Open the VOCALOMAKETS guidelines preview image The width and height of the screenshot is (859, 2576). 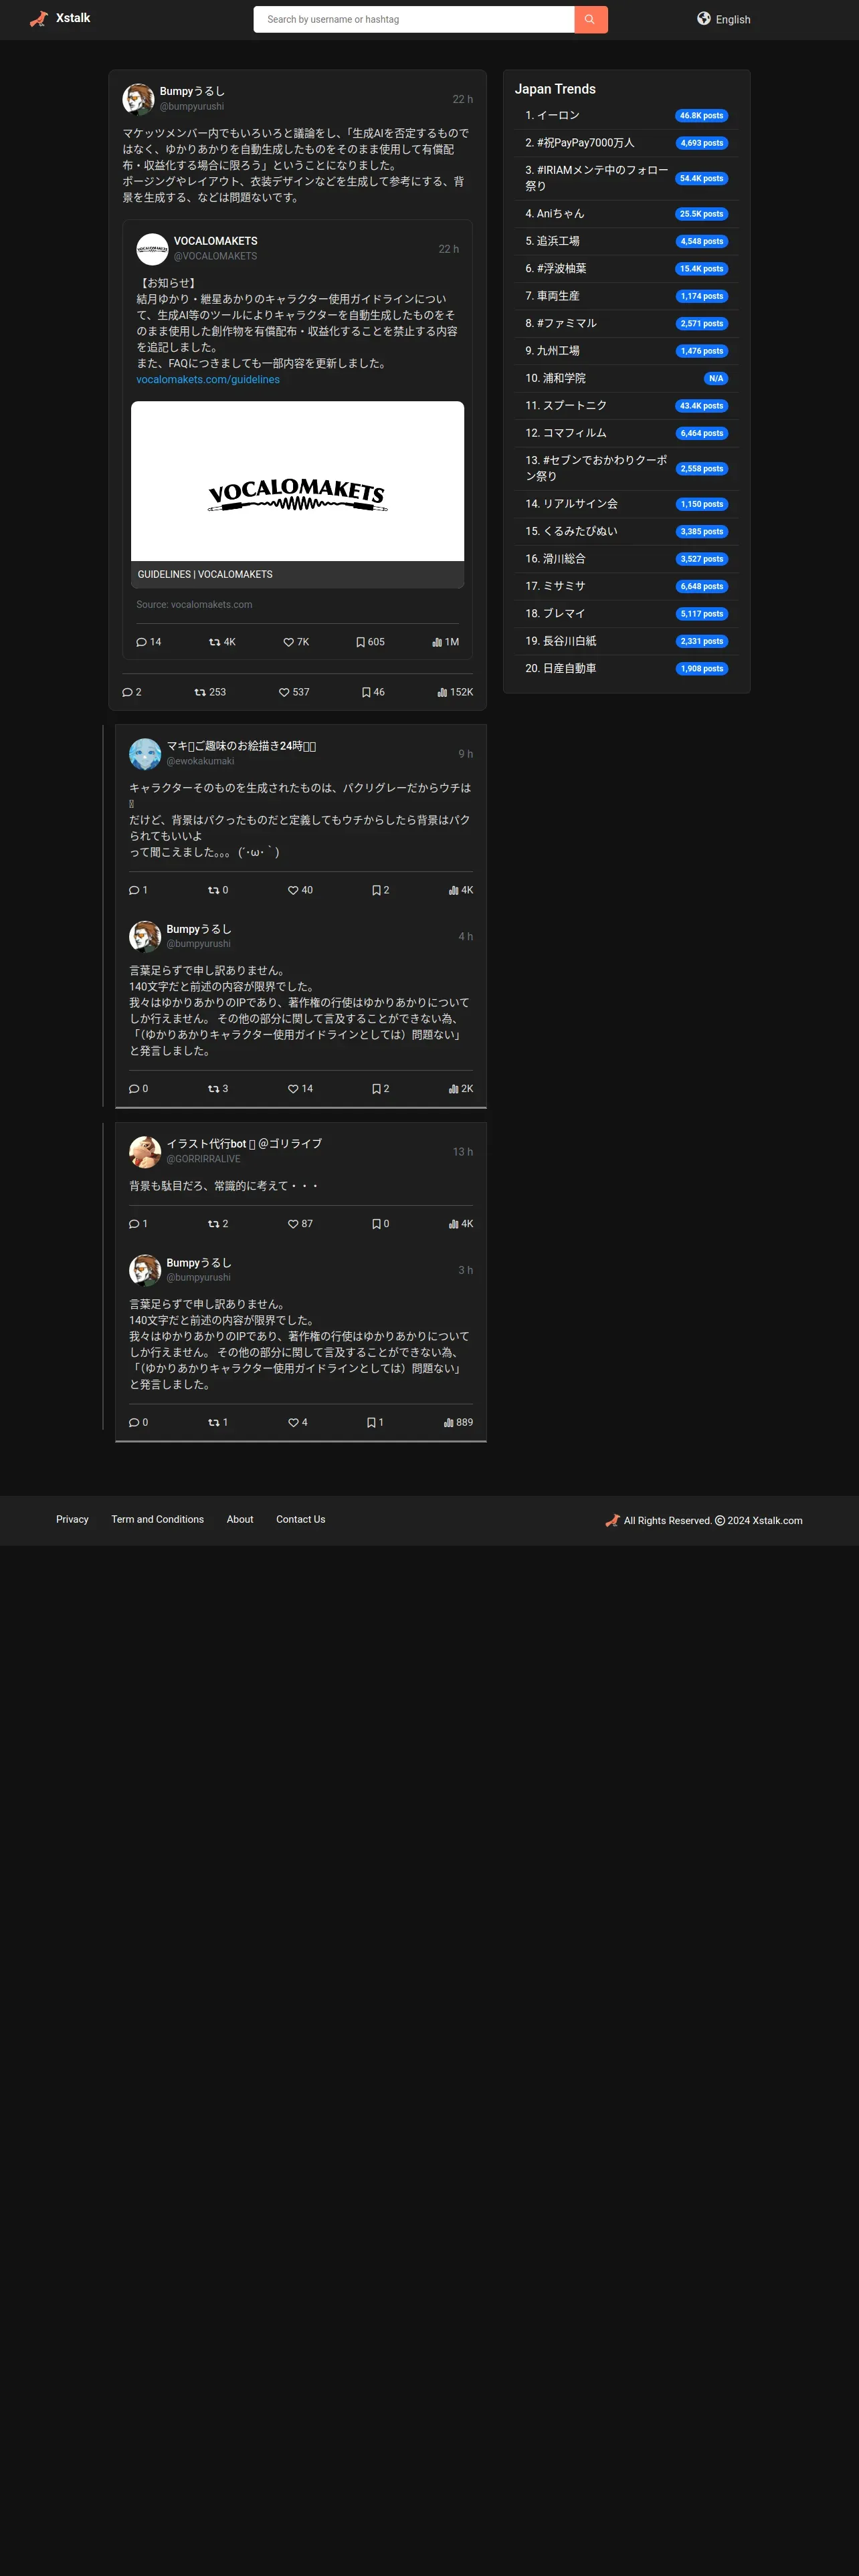point(298,481)
